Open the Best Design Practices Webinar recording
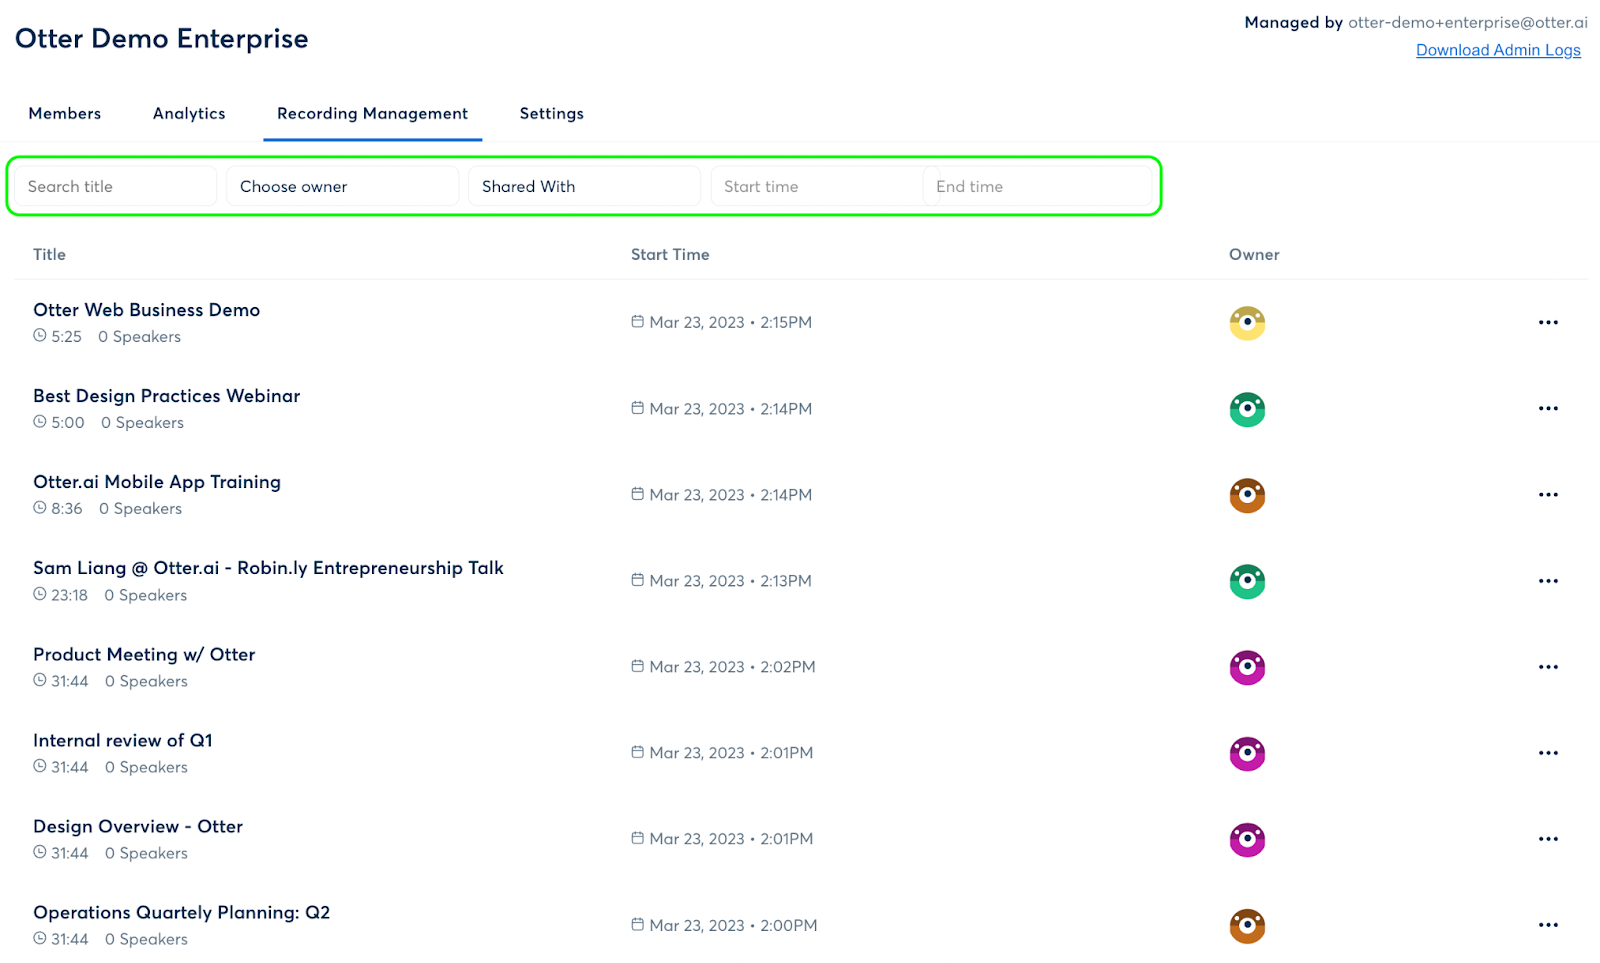The image size is (1600, 963). tap(167, 396)
